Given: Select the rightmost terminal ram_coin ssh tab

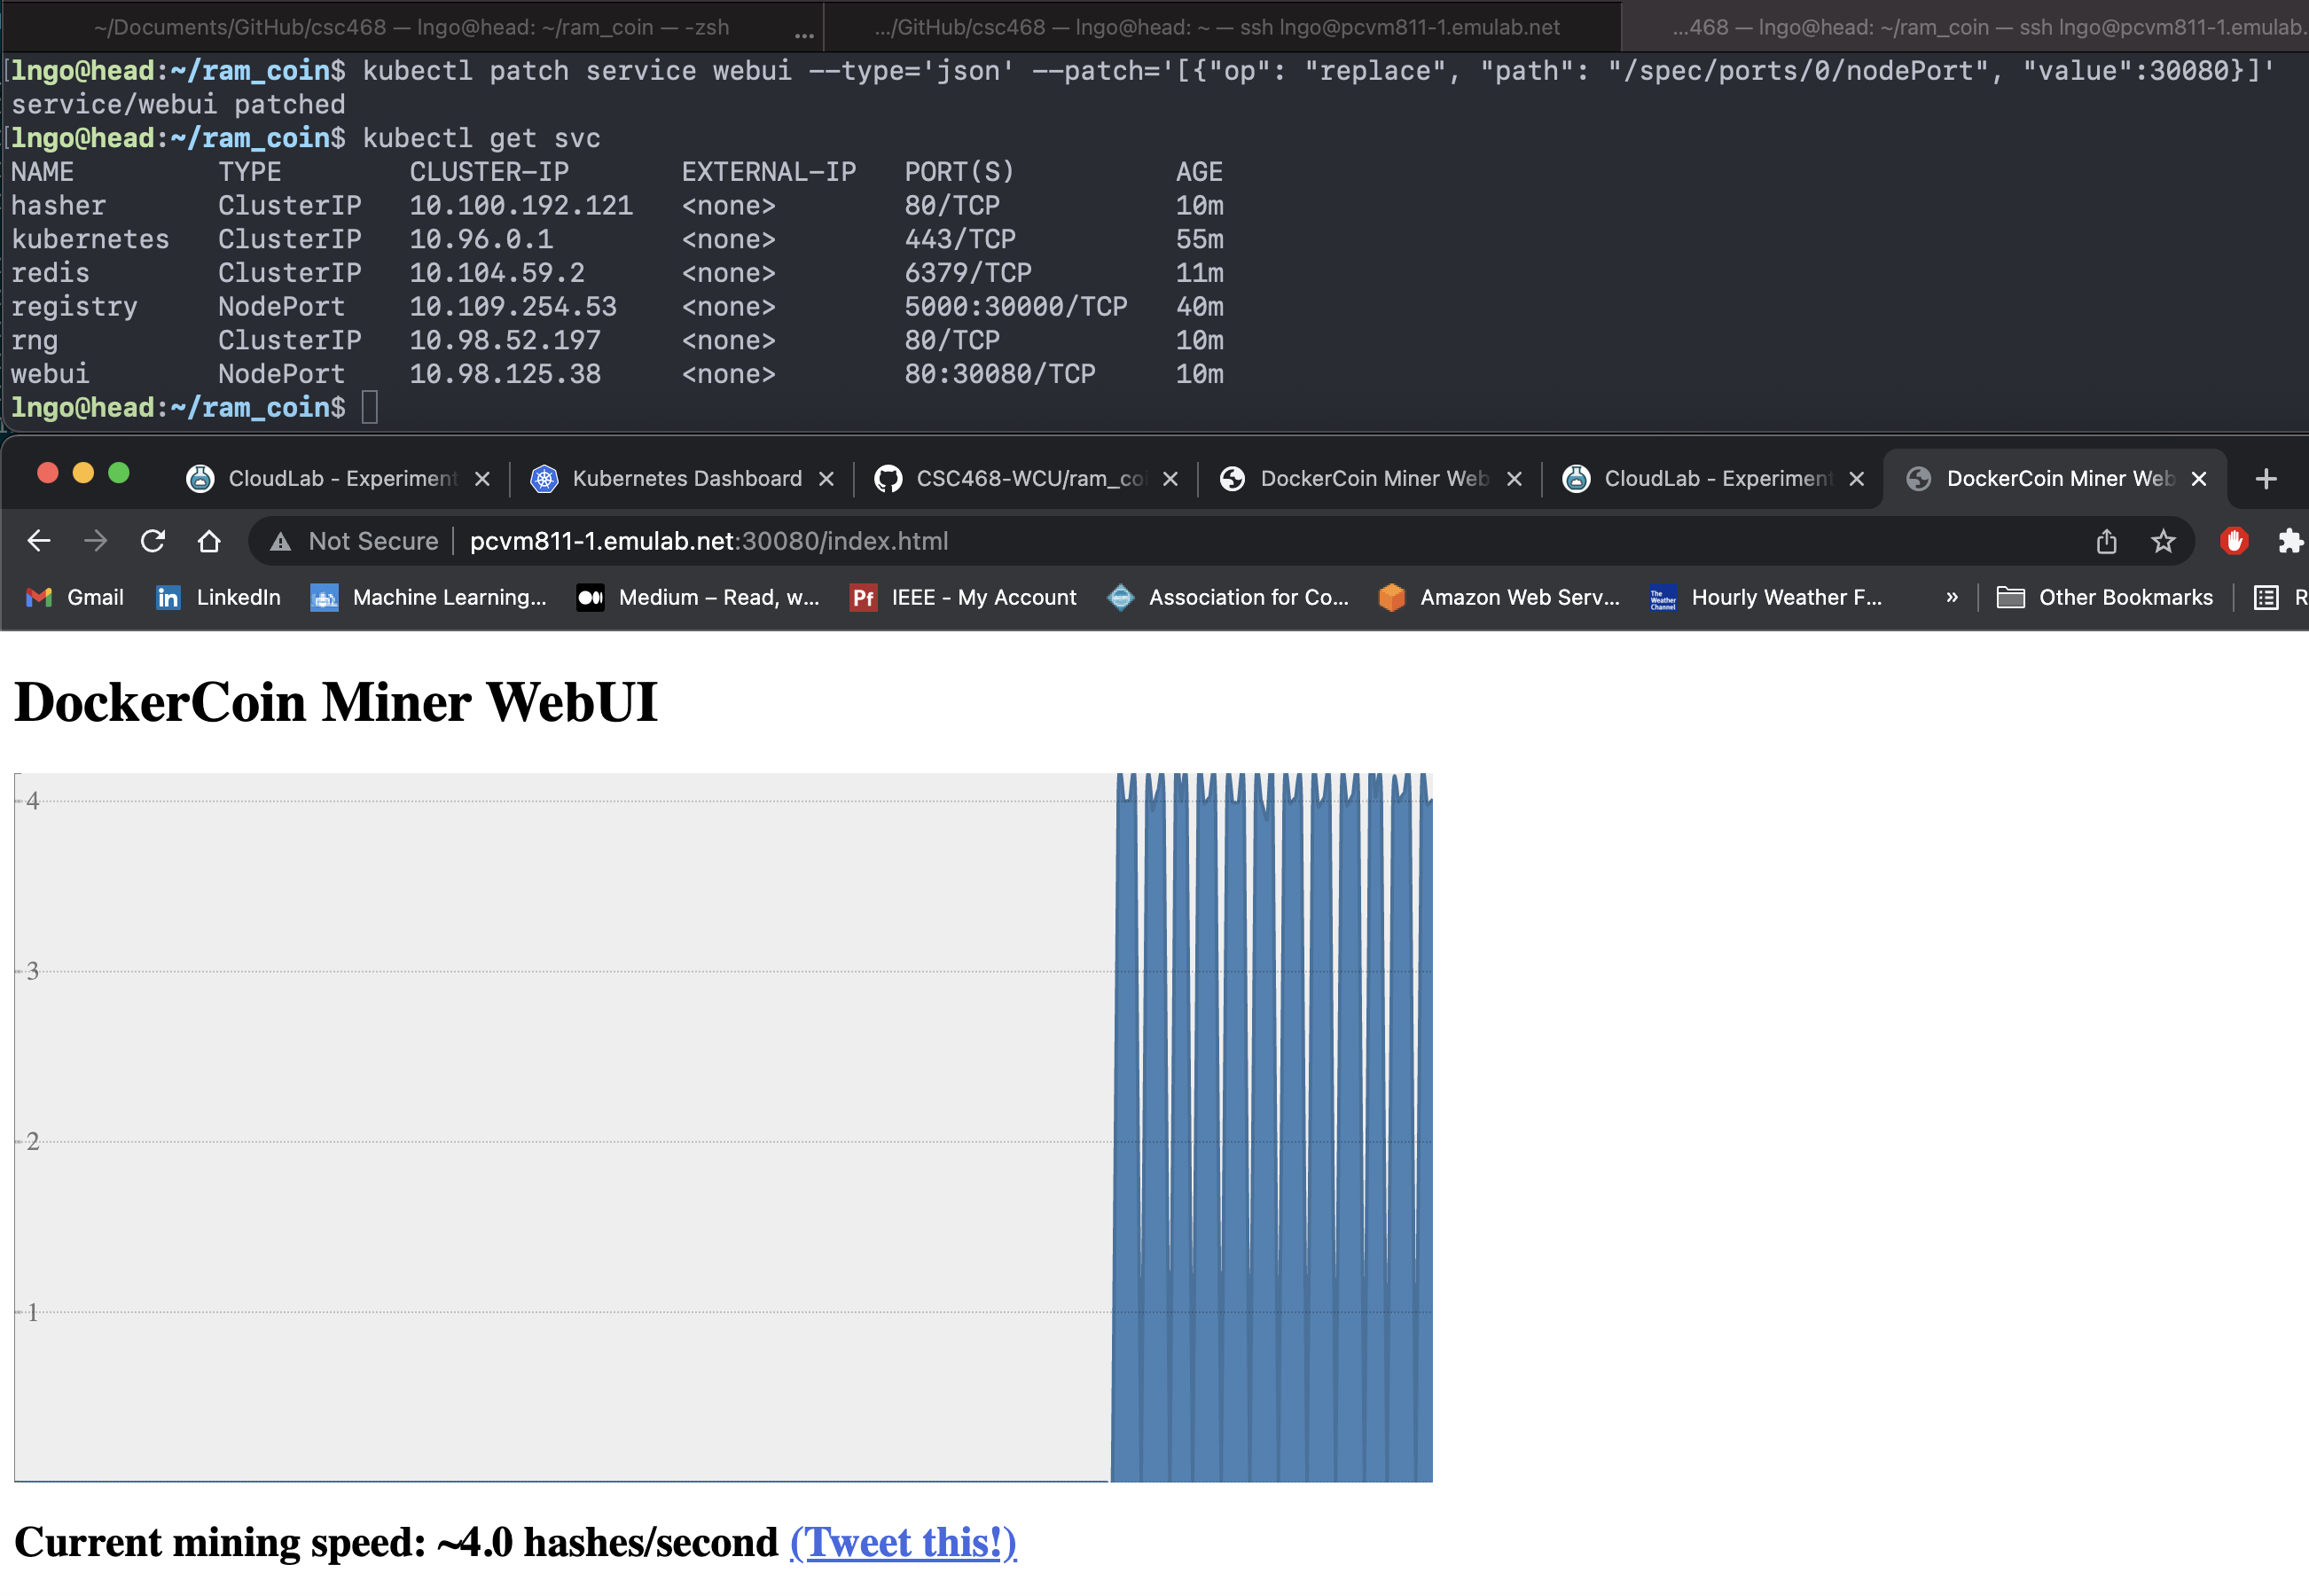Looking at the screenshot, I should pos(1968,27).
